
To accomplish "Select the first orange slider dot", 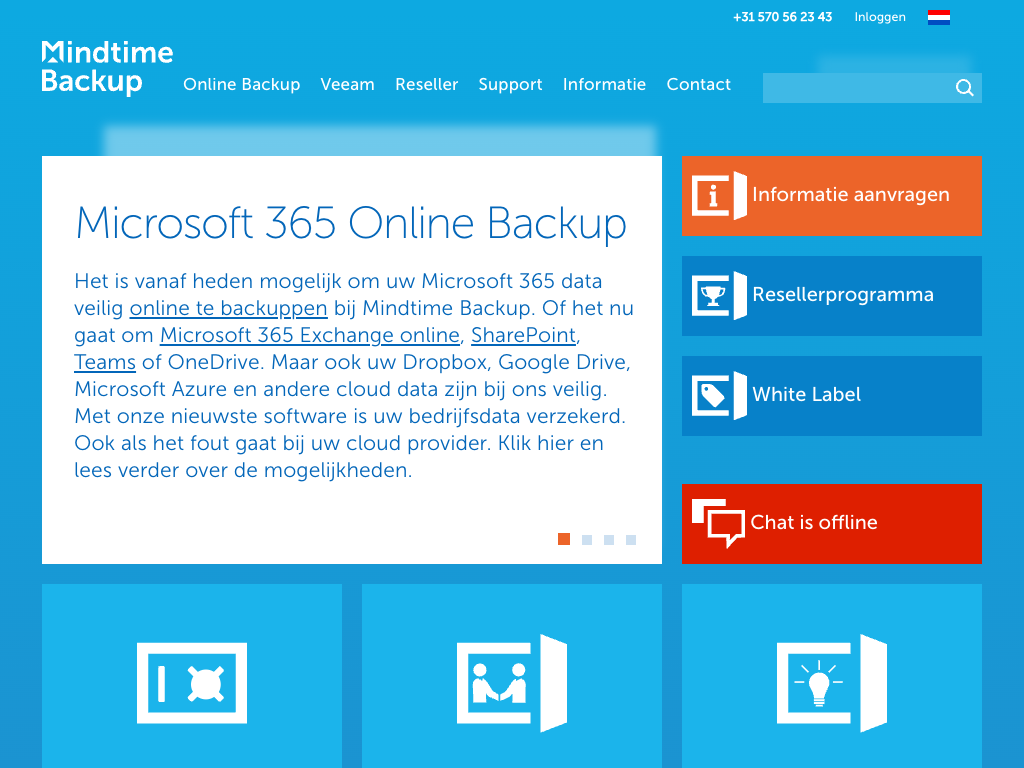I will pyautogui.click(x=564, y=539).
